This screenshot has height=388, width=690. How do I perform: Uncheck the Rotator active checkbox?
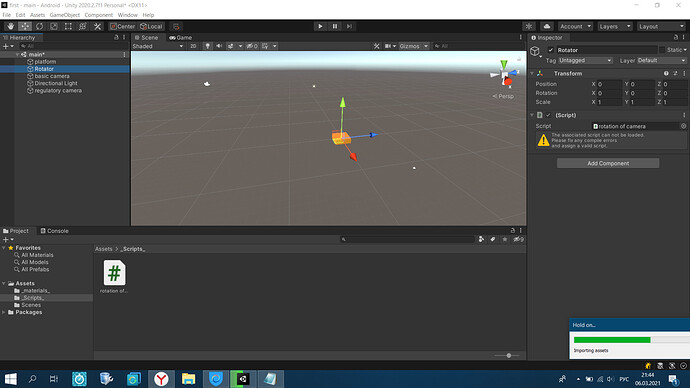(x=551, y=50)
